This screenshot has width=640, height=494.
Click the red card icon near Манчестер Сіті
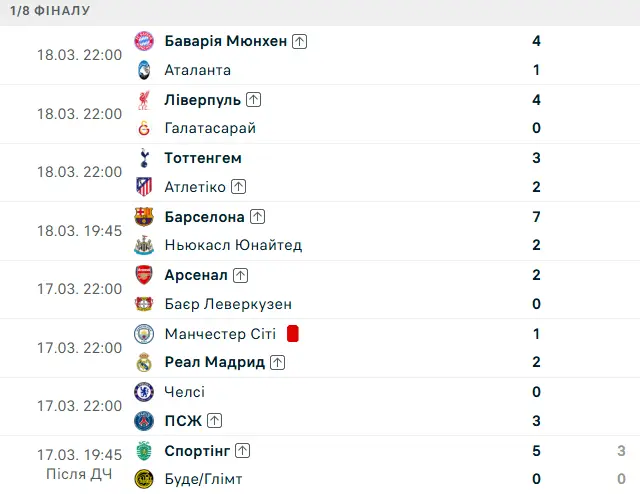(293, 333)
